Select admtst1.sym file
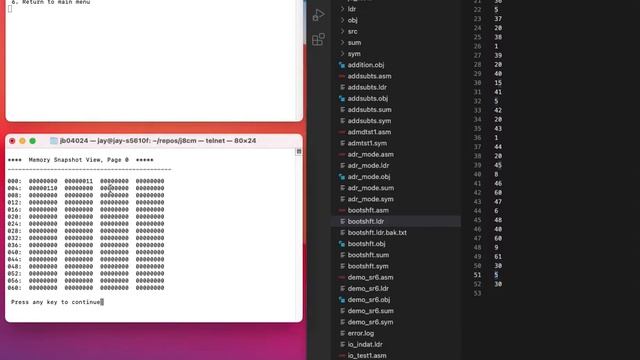The height and width of the screenshot is (360, 640). pos(367,143)
